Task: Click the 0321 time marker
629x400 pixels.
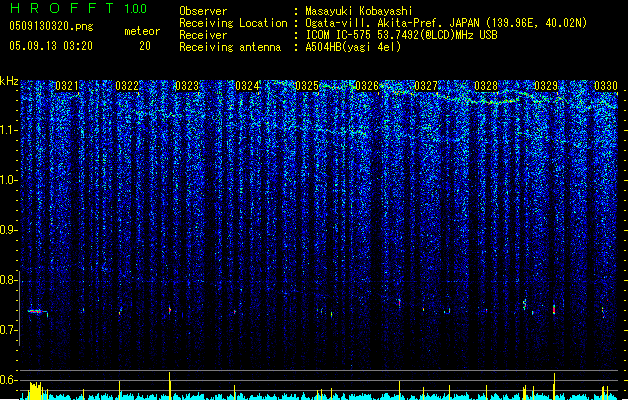Action: (x=67, y=86)
